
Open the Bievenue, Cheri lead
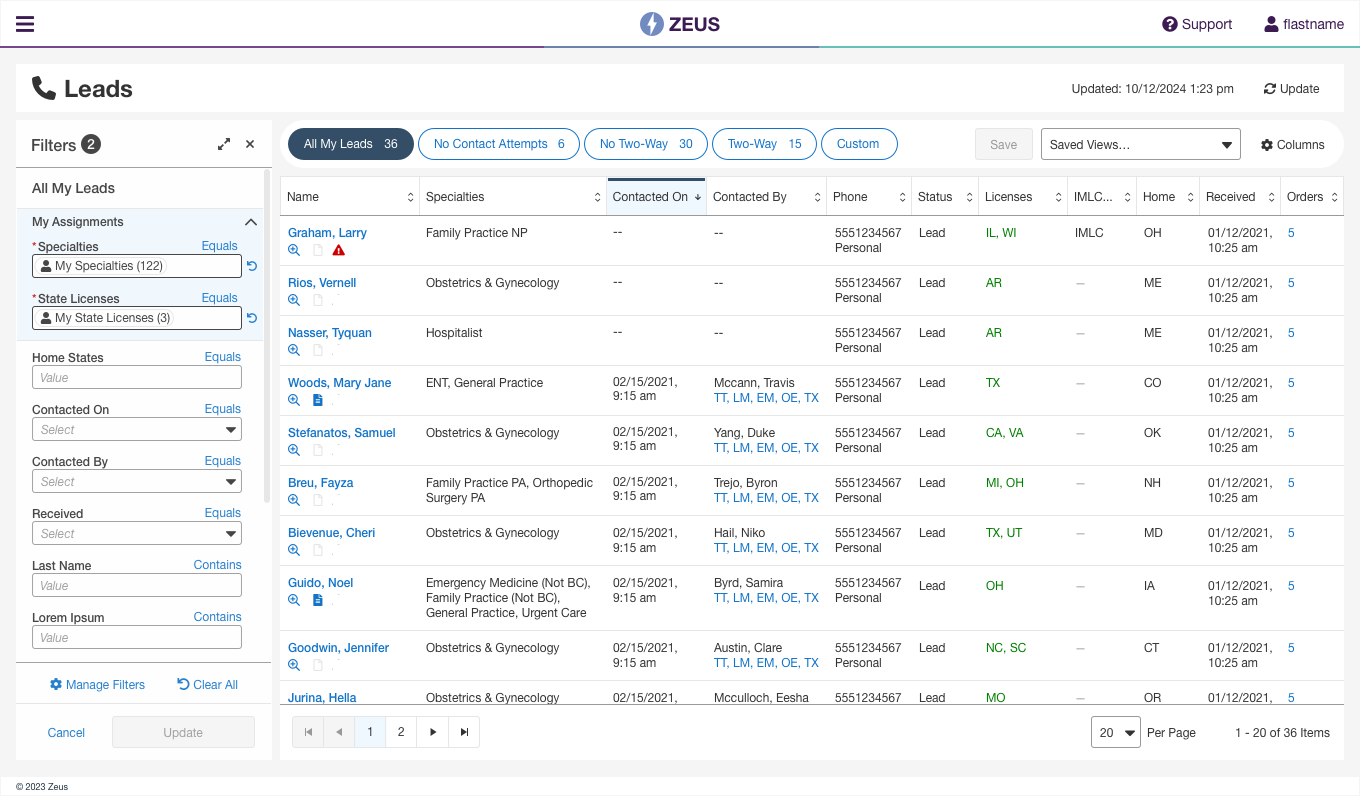[x=331, y=533]
